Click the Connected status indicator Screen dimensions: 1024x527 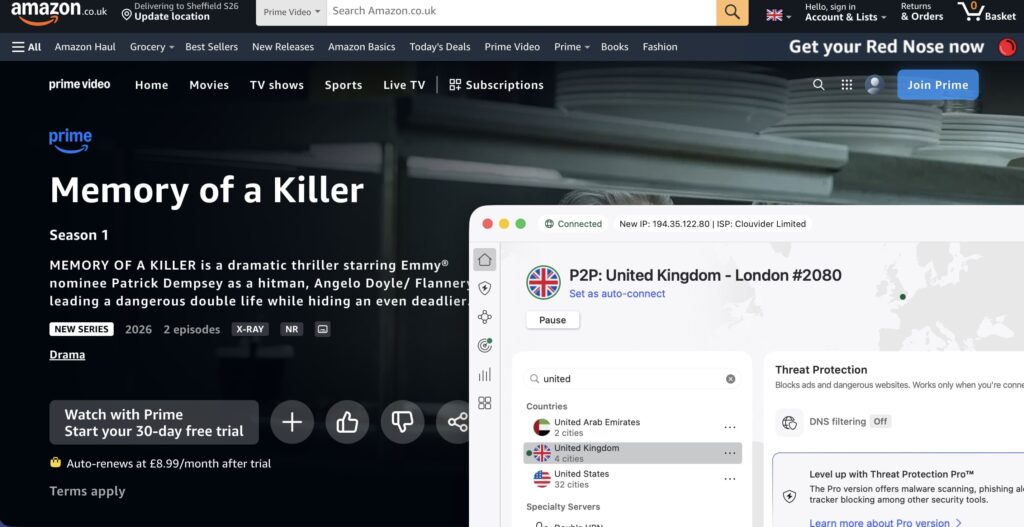coord(573,224)
